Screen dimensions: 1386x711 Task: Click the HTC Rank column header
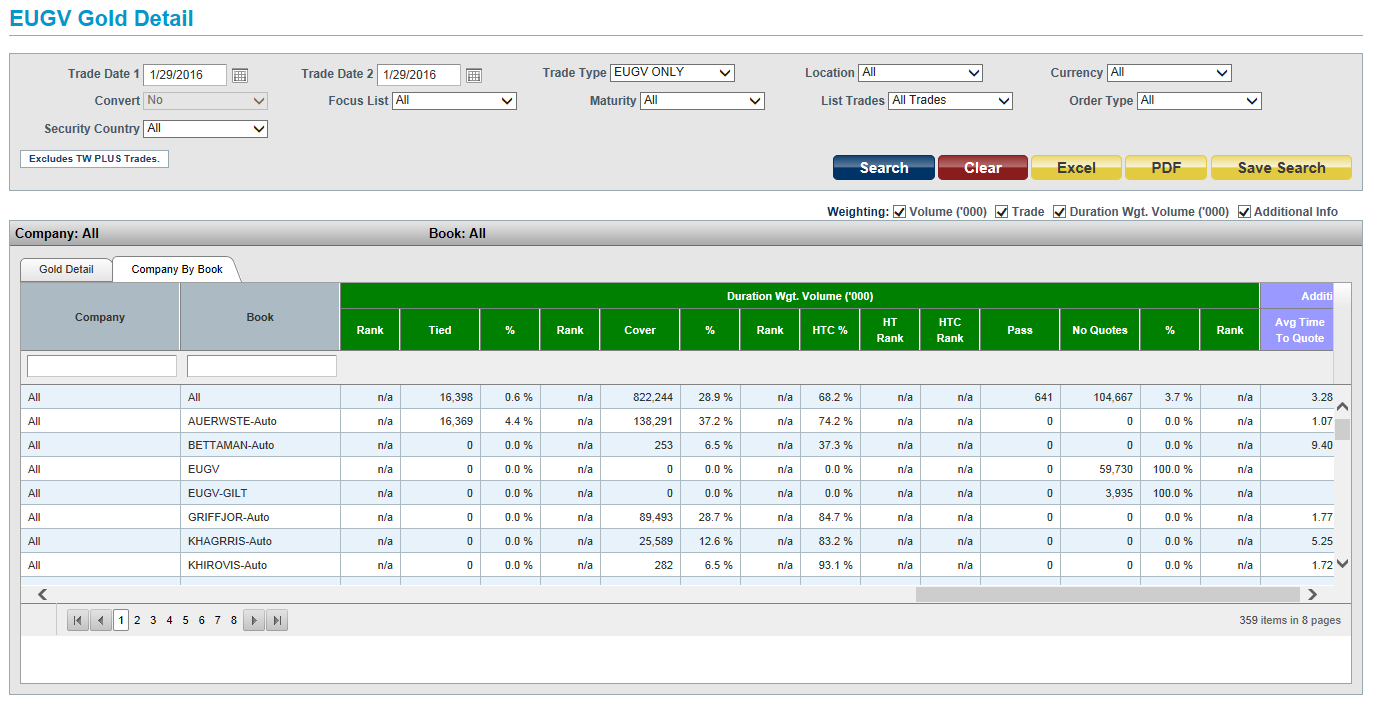click(950, 330)
